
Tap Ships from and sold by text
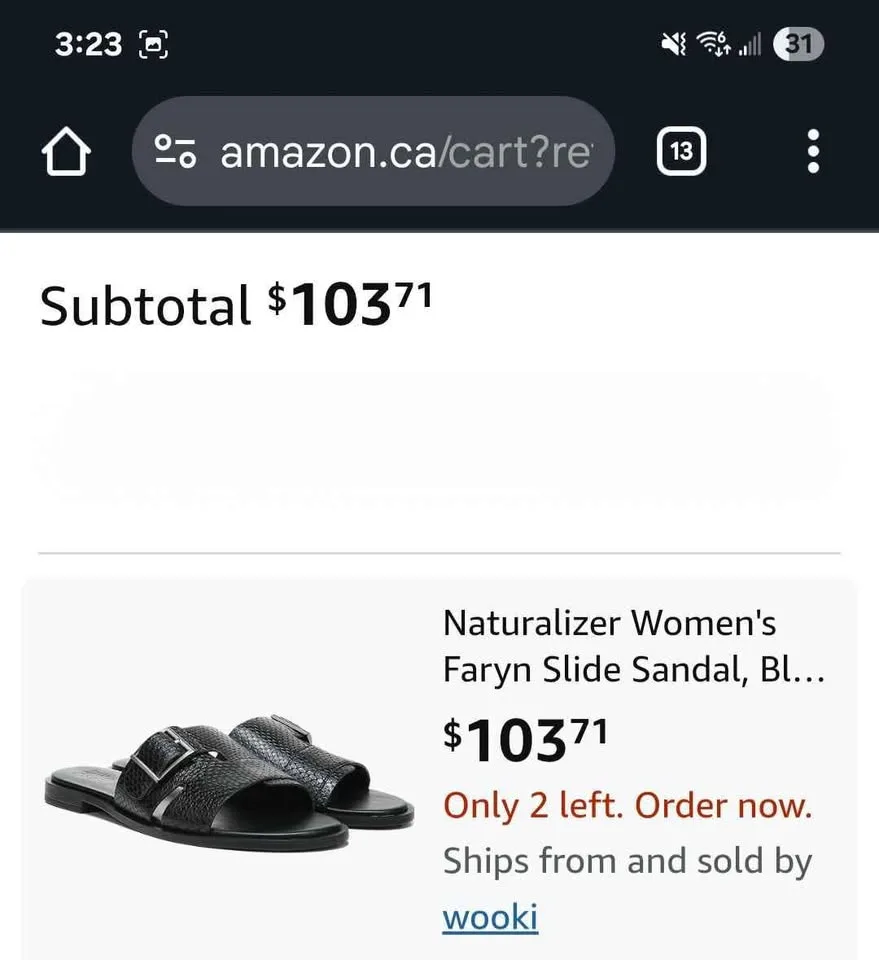coord(627,860)
